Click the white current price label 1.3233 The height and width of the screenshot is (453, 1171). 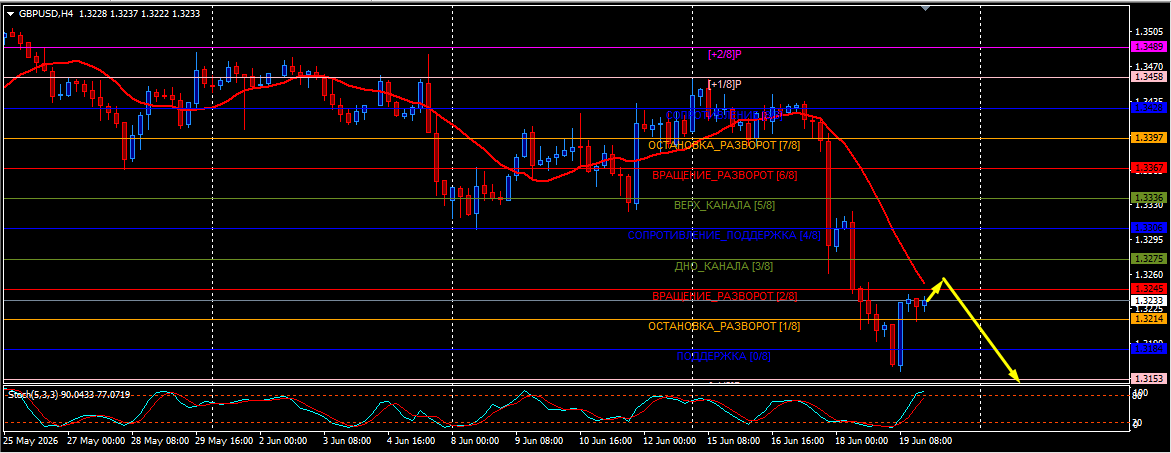tap(1147, 300)
